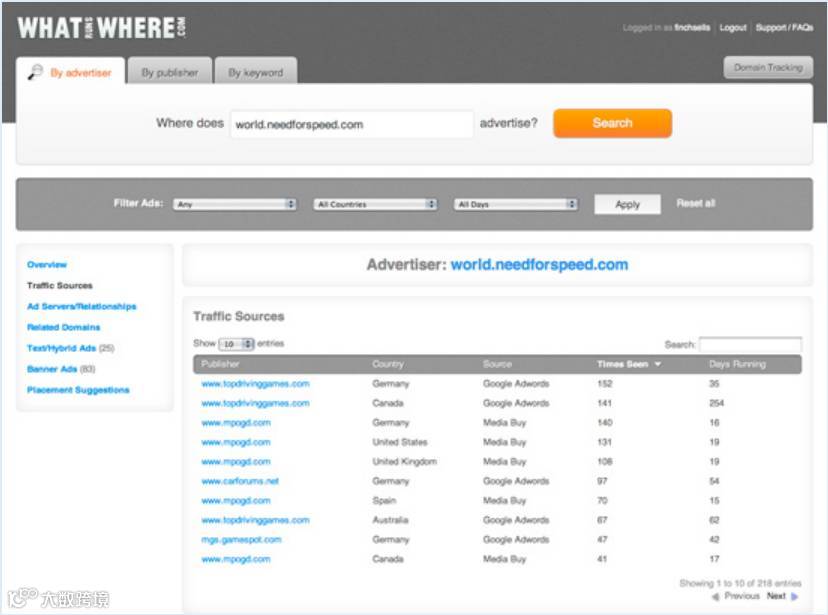The image size is (828, 615).
Task: Open Support / FAQs link
Action: click(x=784, y=27)
